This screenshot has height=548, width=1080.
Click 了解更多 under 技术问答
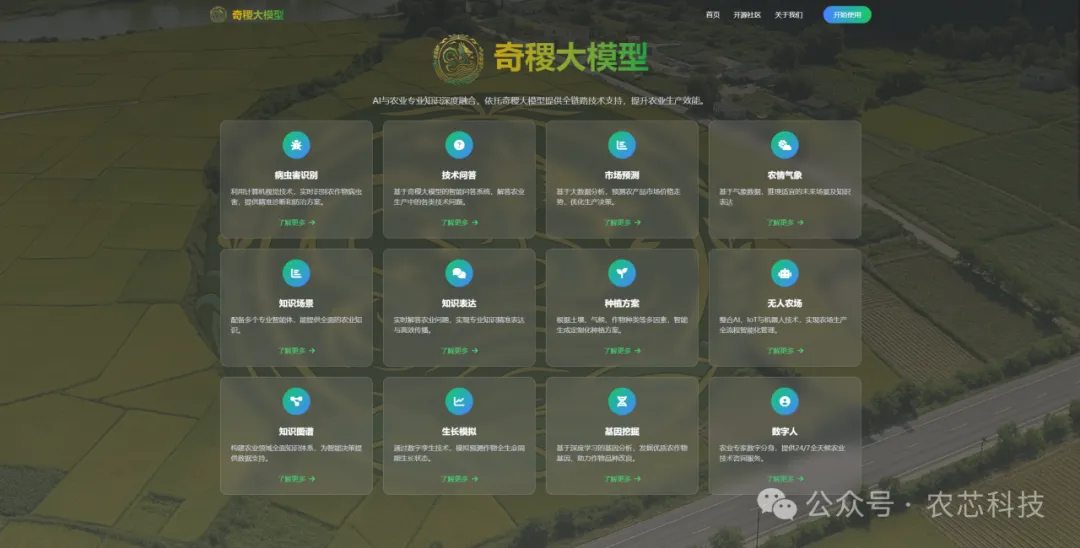pyautogui.click(x=459, y=222)
